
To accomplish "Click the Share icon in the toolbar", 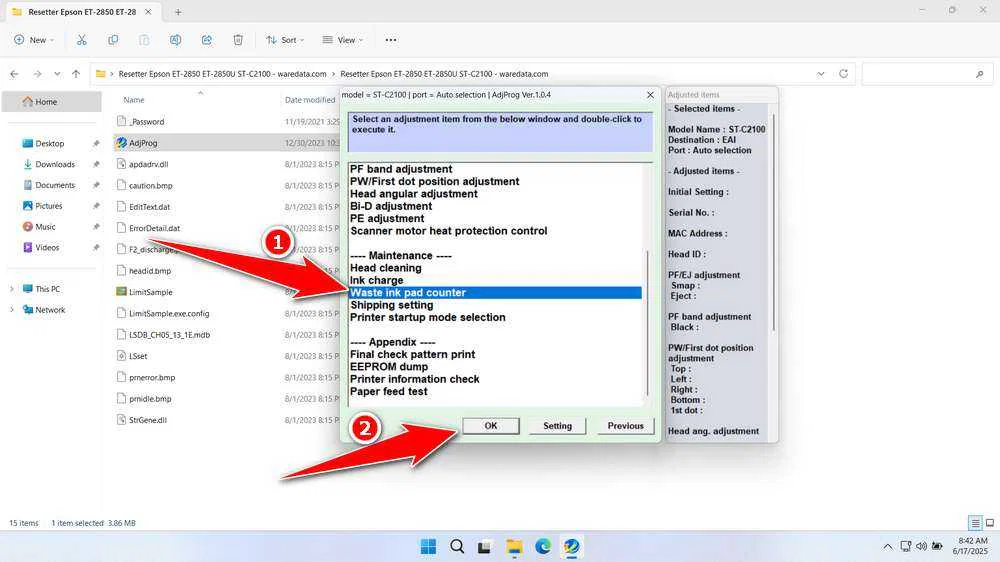I will 206,40.
